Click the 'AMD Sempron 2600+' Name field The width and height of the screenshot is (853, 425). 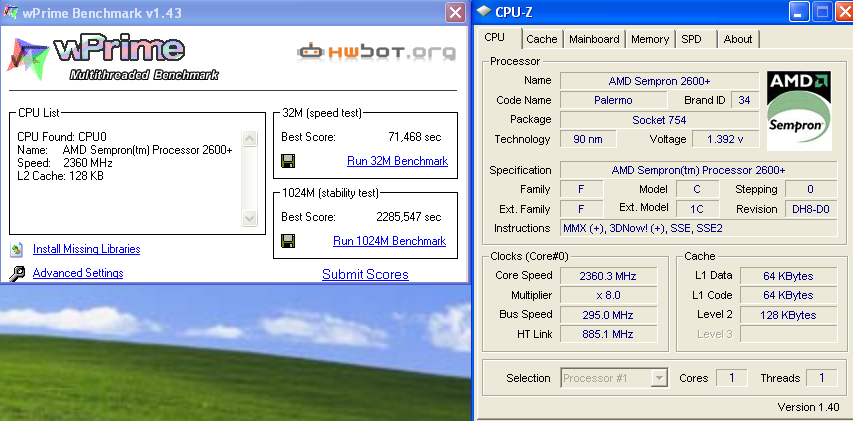pos(659,81)
